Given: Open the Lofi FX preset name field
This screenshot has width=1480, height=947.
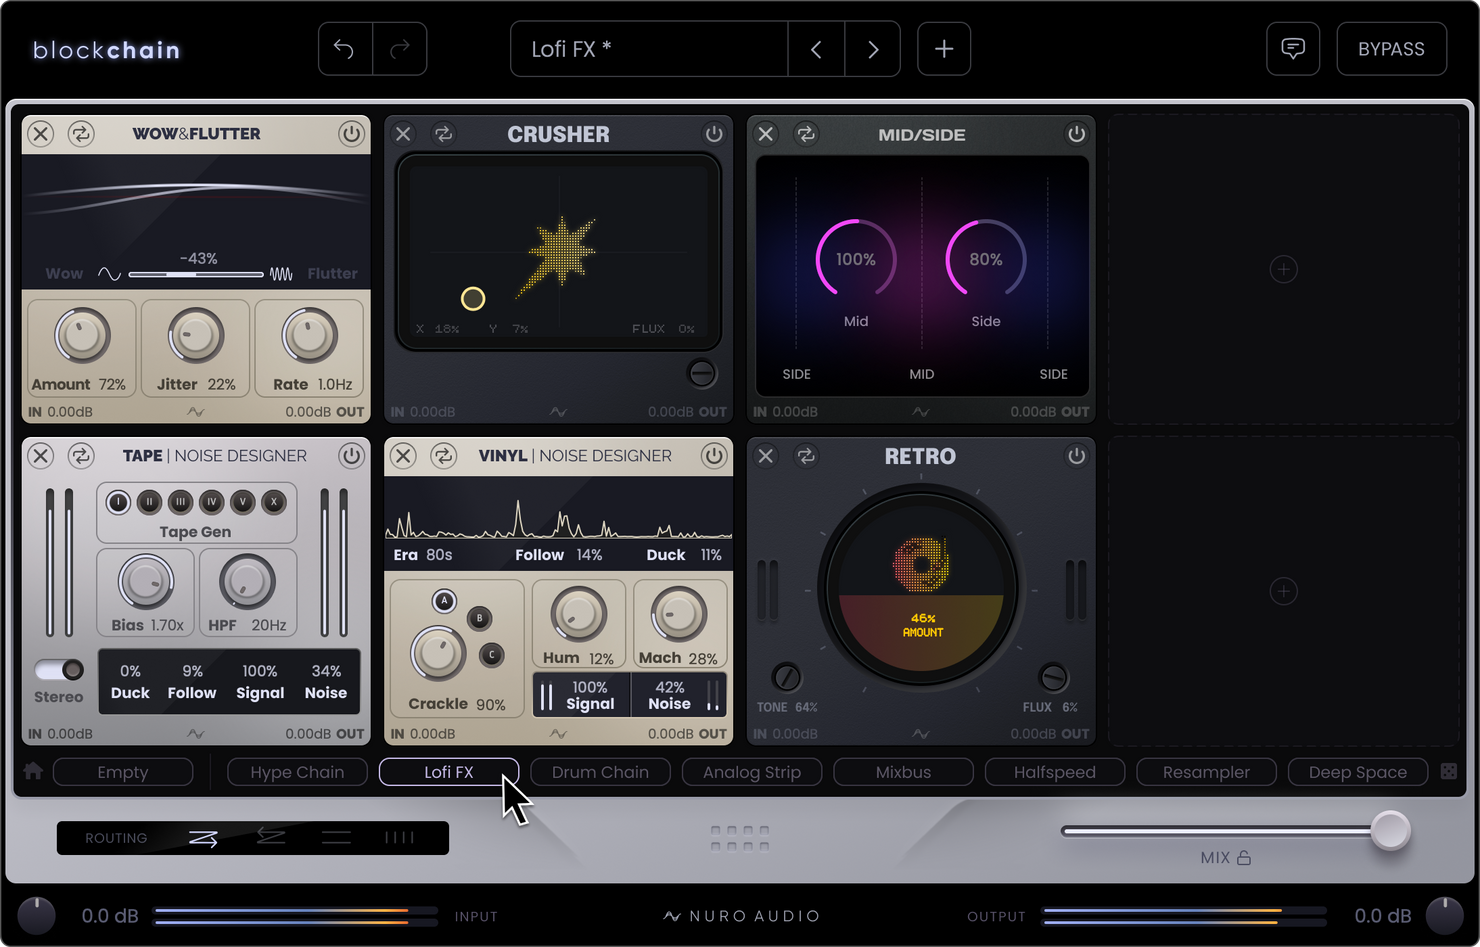Looking at the screenshot, I should [649, 49].
